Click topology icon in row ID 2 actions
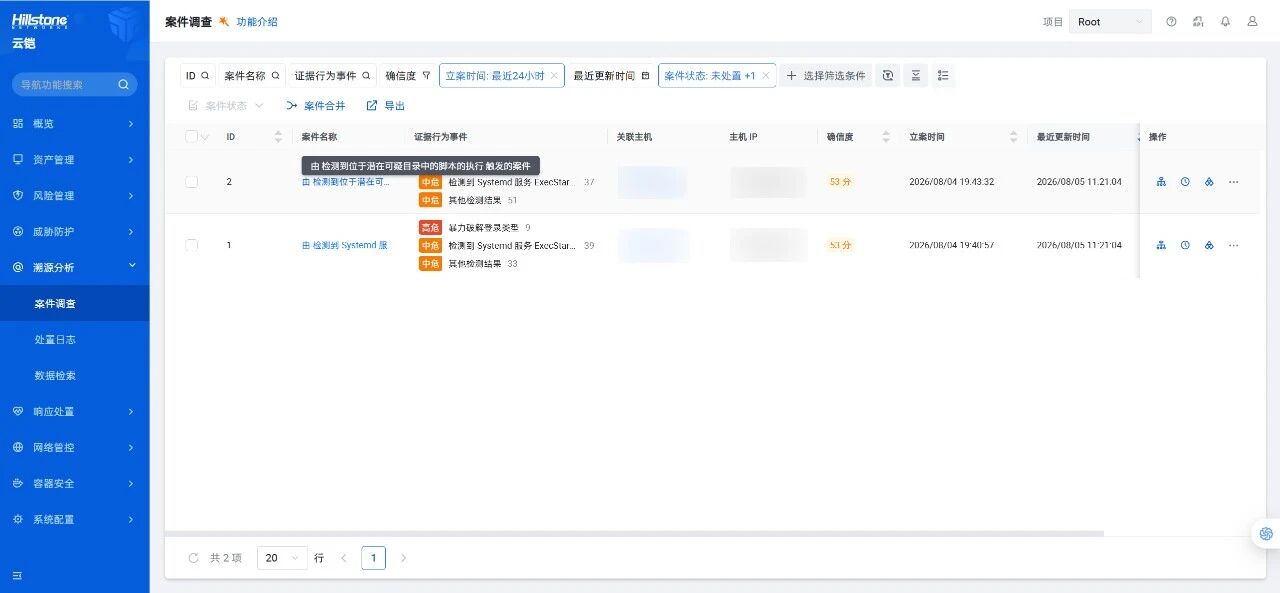Image resolution: width=1280 pixels, height=593 pixels. [x=1161, y=182]
